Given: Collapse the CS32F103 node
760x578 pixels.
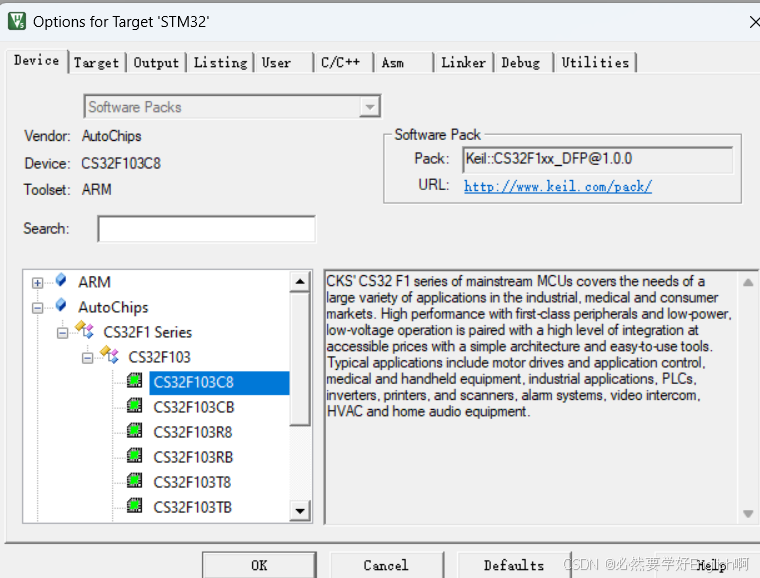Looking at the screenshot, I should (x=87, y=358).
